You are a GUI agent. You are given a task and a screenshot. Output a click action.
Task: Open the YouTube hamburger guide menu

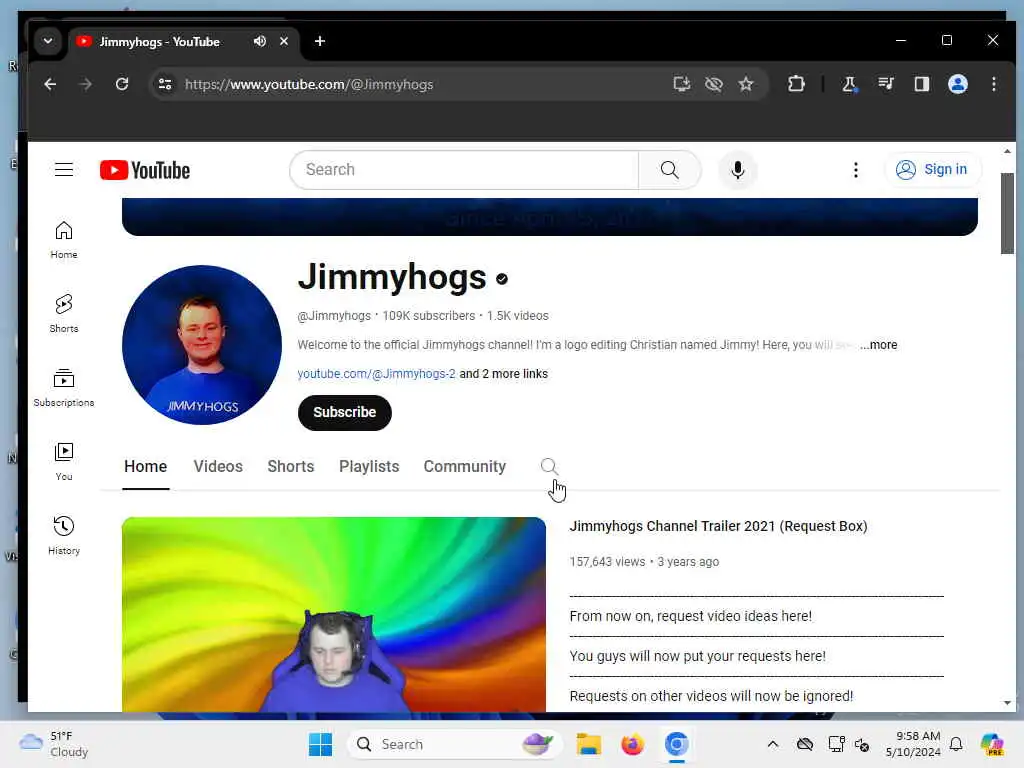point(63,170)
